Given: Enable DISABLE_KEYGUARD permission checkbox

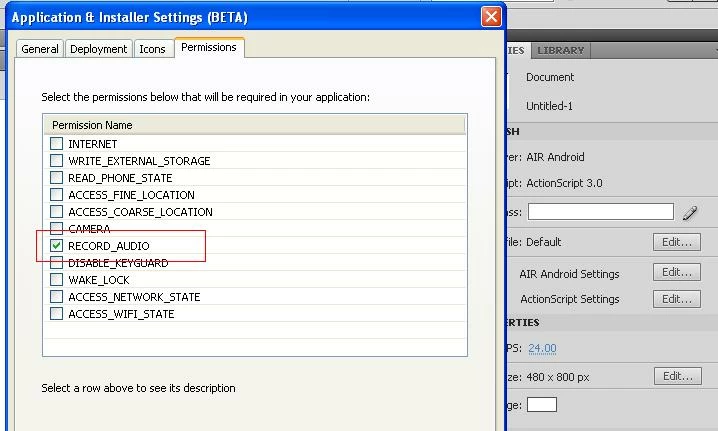Looking at the screenshot, I should [56, 262].
